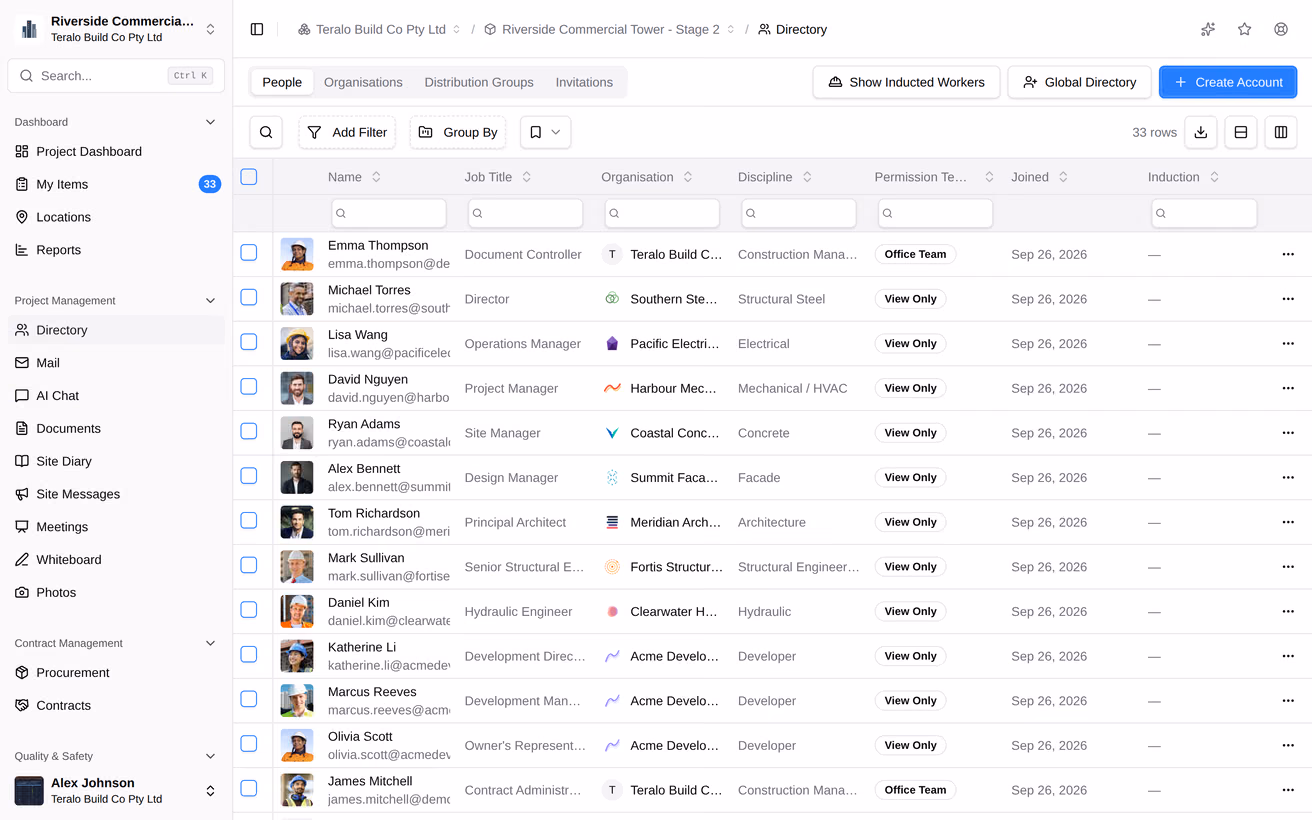This screenshot has width=1312, height=820.
Task: Expand the Alex Johnson account menu
Action: click(116, 790)
